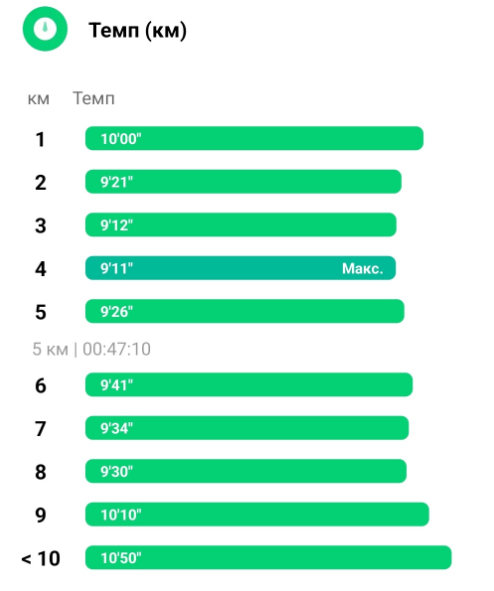Click the row number 4 label
Screen dimensions: 494x591
click(40, 269)
